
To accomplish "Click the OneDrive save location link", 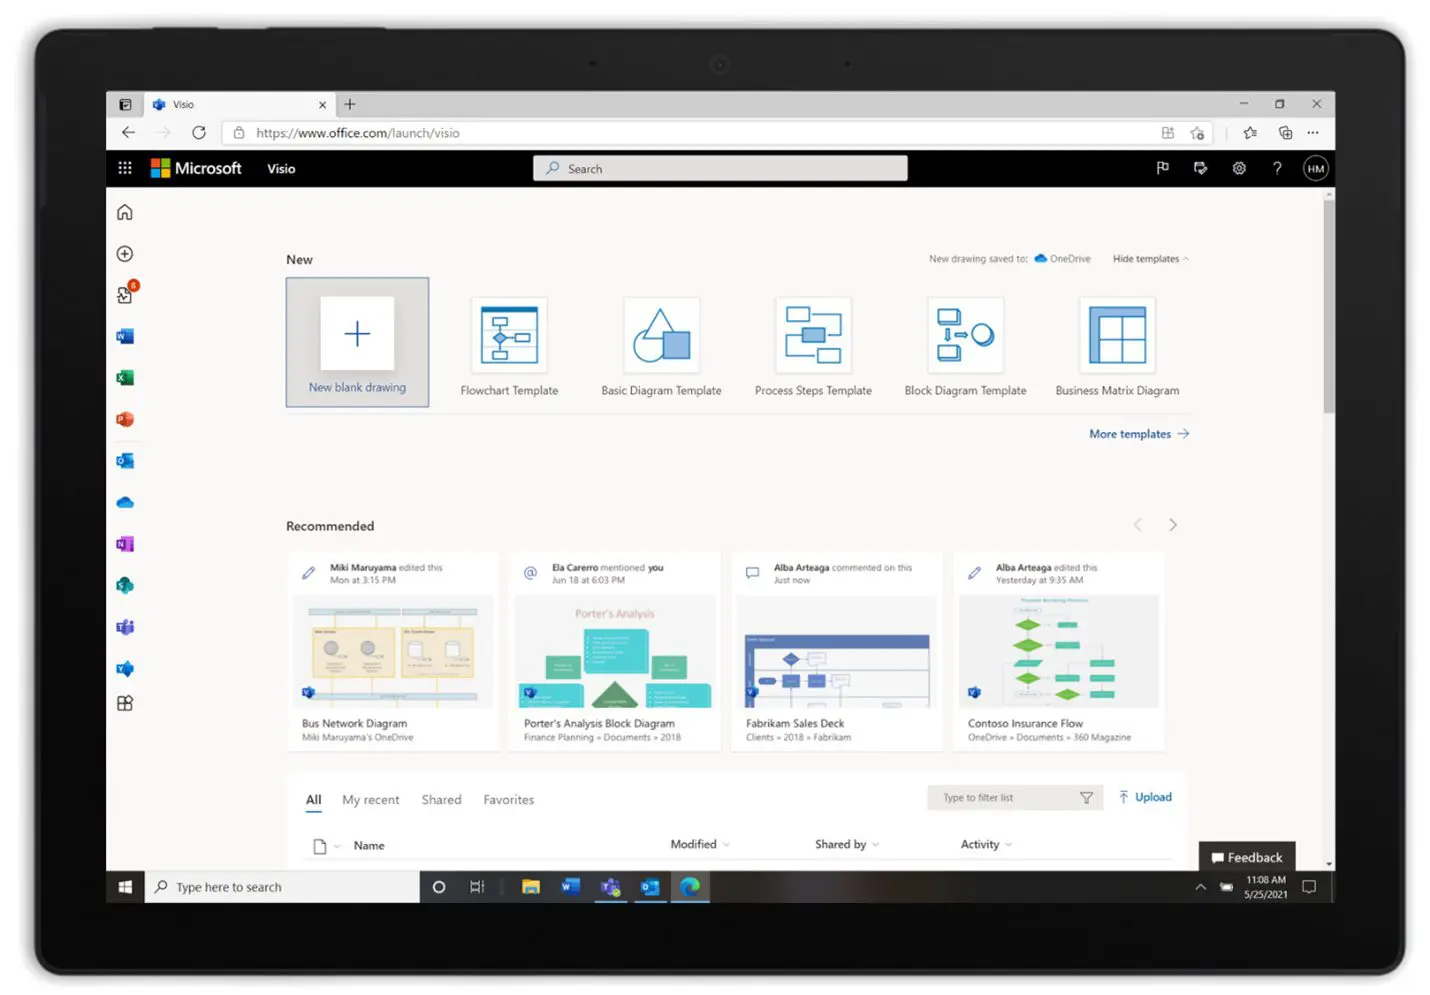I will pos(1062,259).
